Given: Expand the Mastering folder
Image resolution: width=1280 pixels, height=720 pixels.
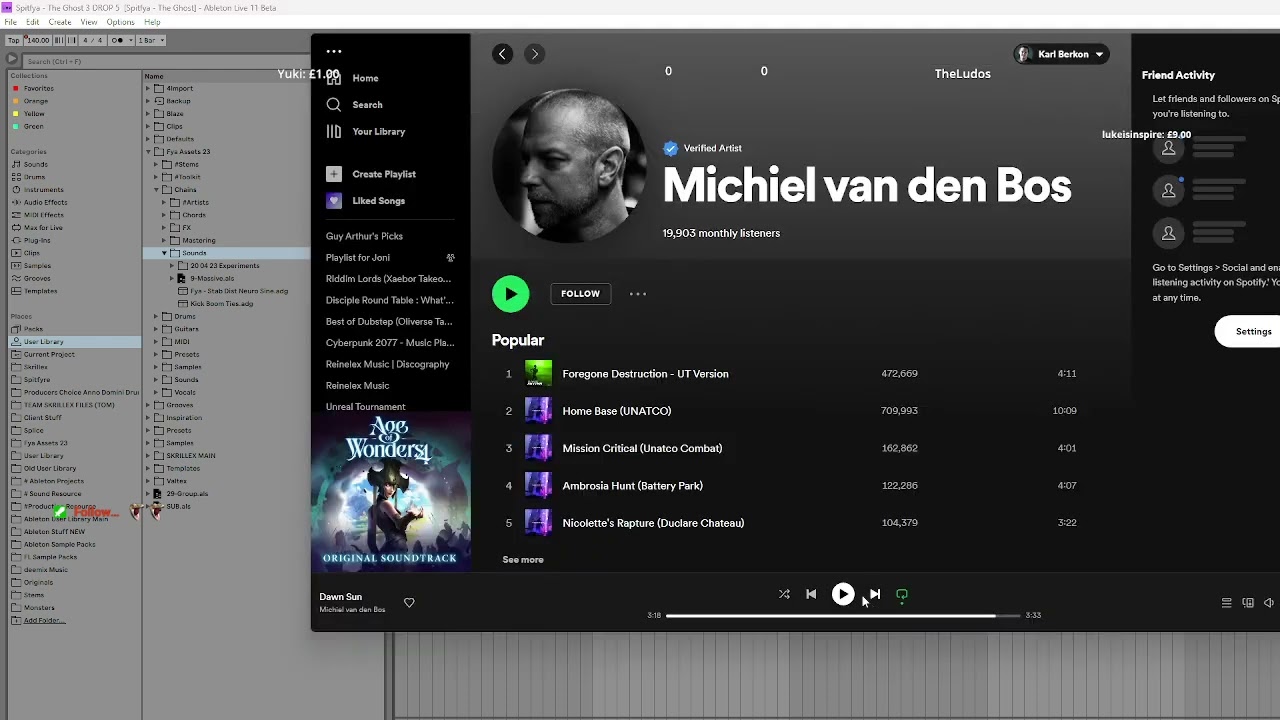Looking at the screenshot, I should click(165, 241).
